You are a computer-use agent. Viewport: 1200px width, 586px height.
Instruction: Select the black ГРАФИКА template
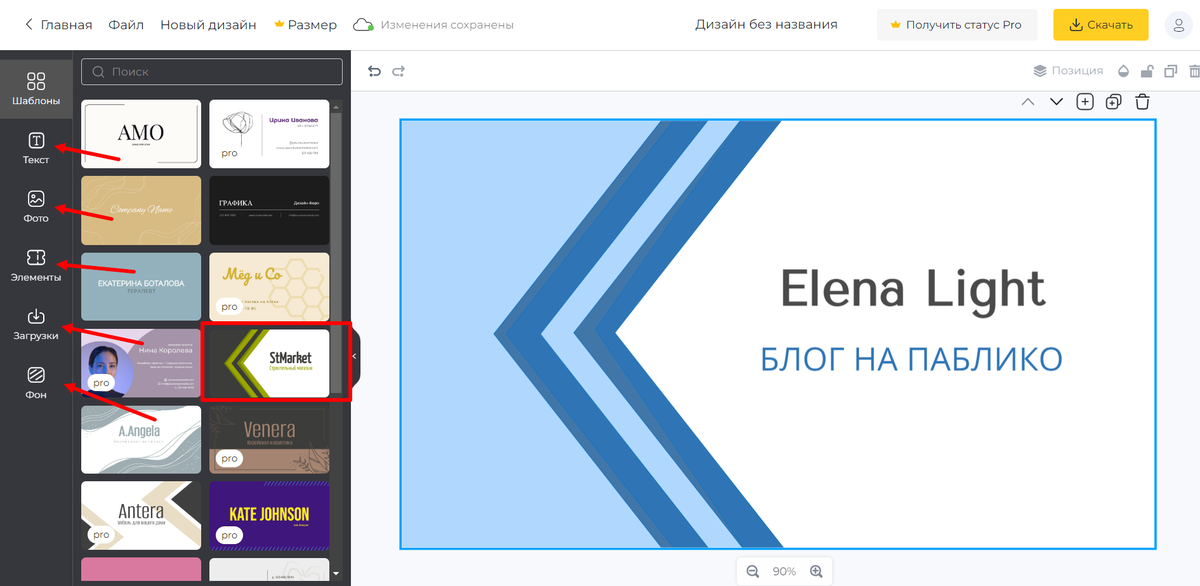tap(269, 210)
